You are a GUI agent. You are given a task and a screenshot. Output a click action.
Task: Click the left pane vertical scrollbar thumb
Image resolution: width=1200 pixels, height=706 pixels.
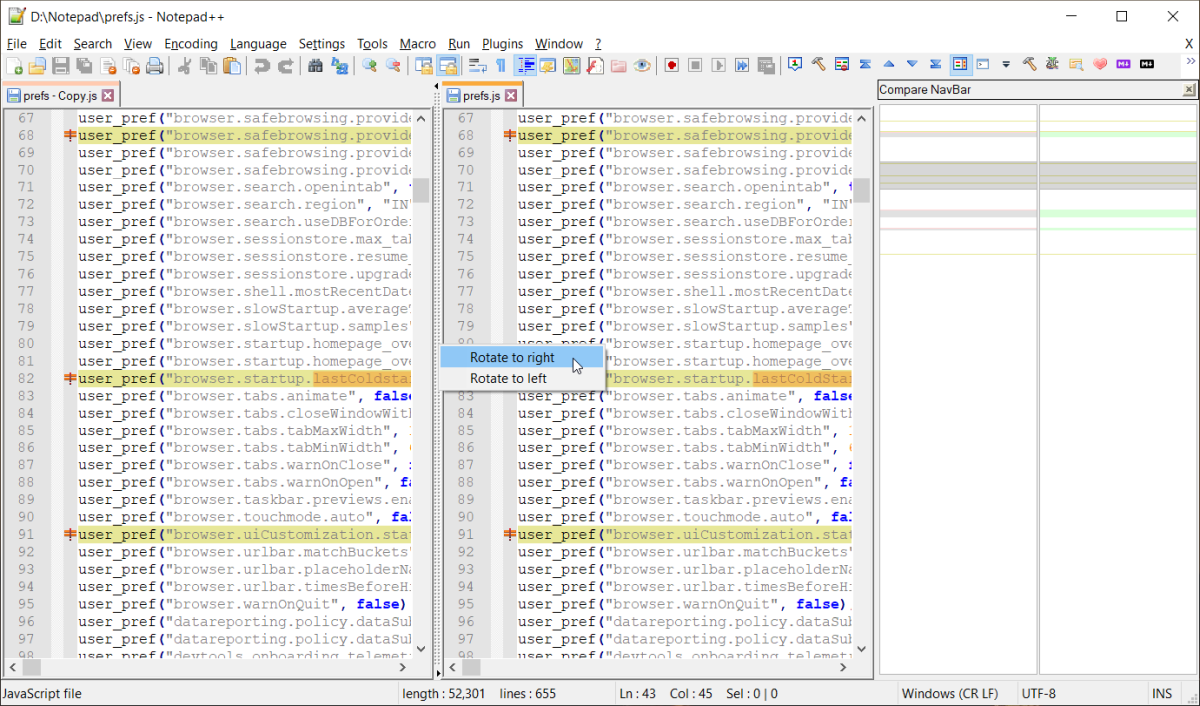(422, 190)
